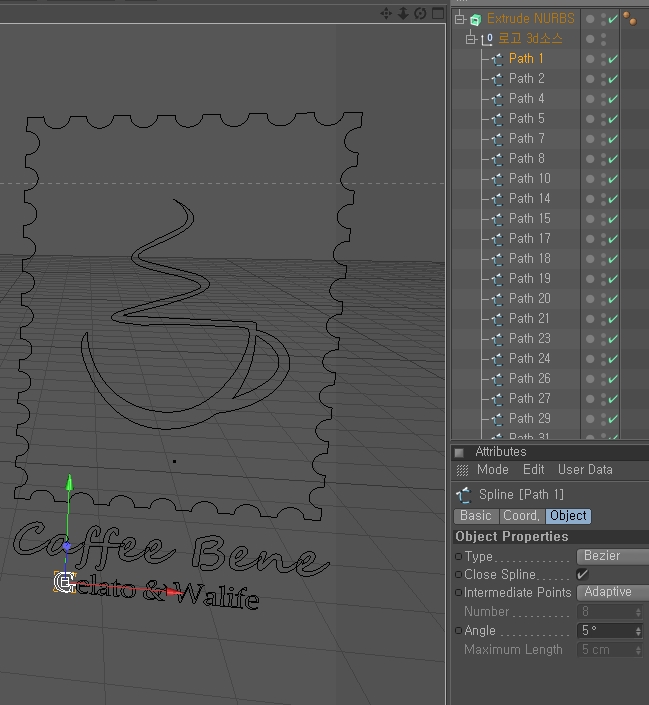Click the Attributes panel square icon

pos(459,453)
